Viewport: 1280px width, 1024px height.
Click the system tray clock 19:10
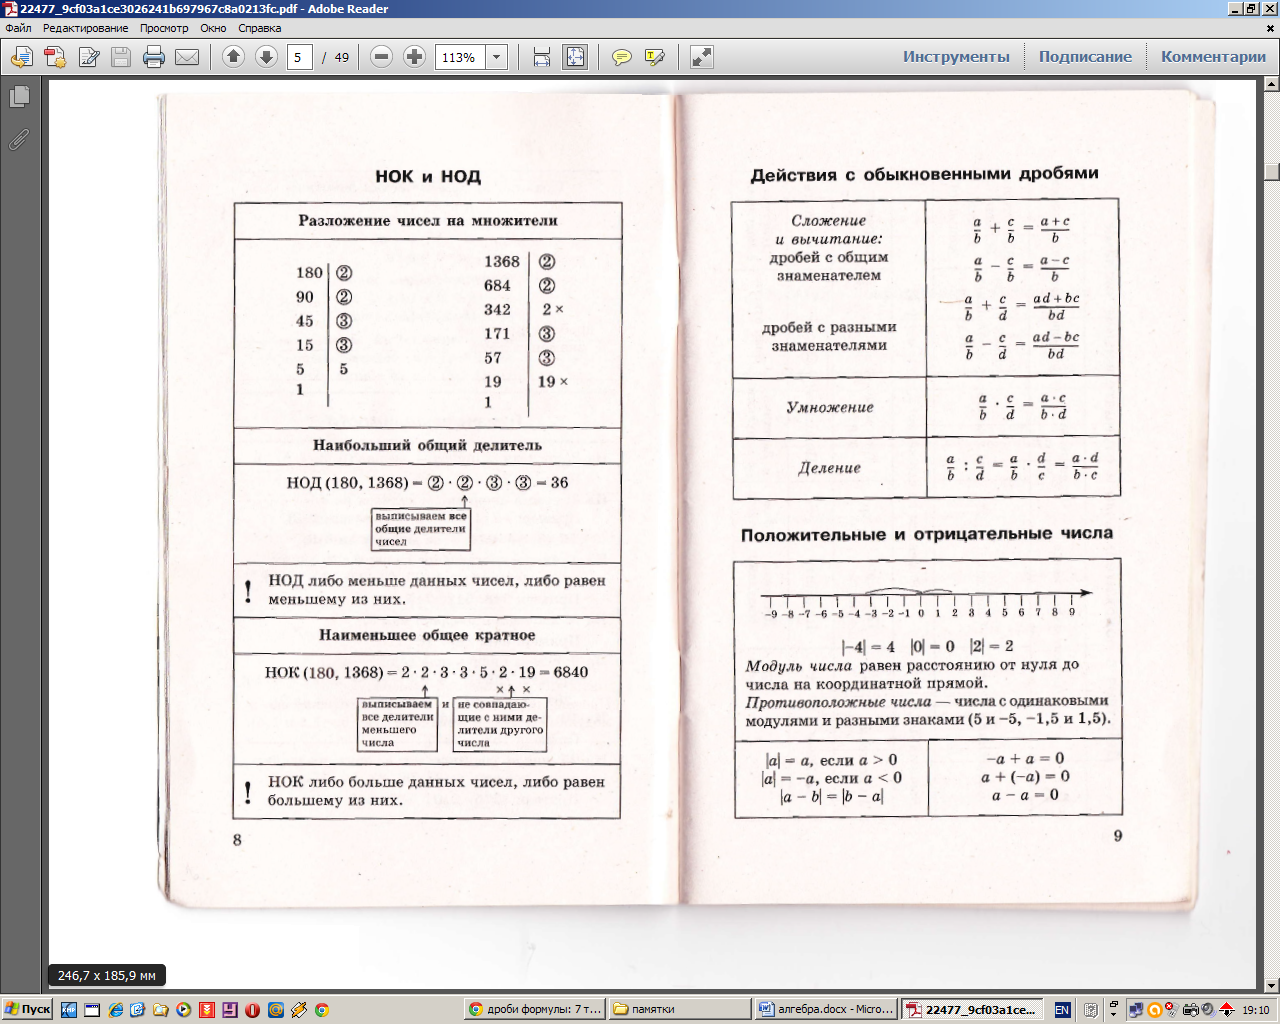tap(1256, 1010)
